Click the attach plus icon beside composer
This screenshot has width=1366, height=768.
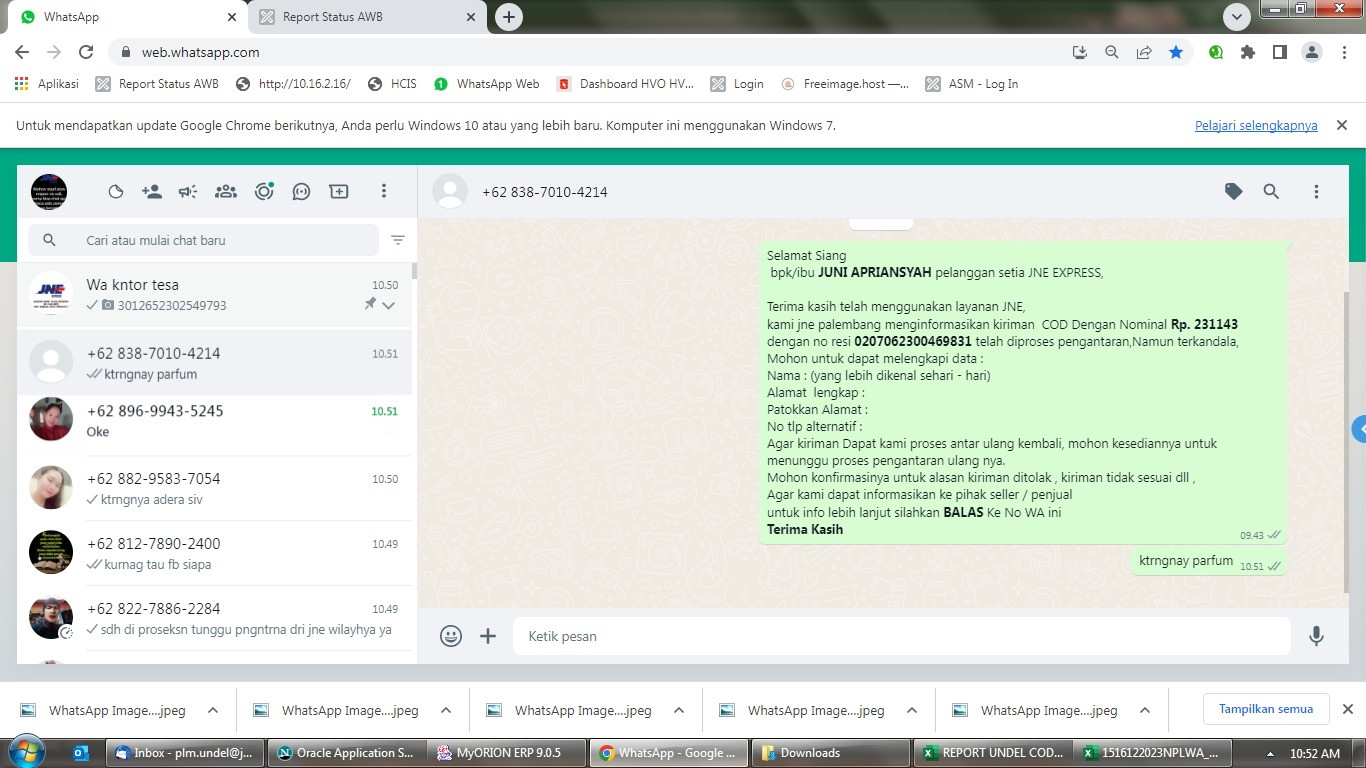488,636
